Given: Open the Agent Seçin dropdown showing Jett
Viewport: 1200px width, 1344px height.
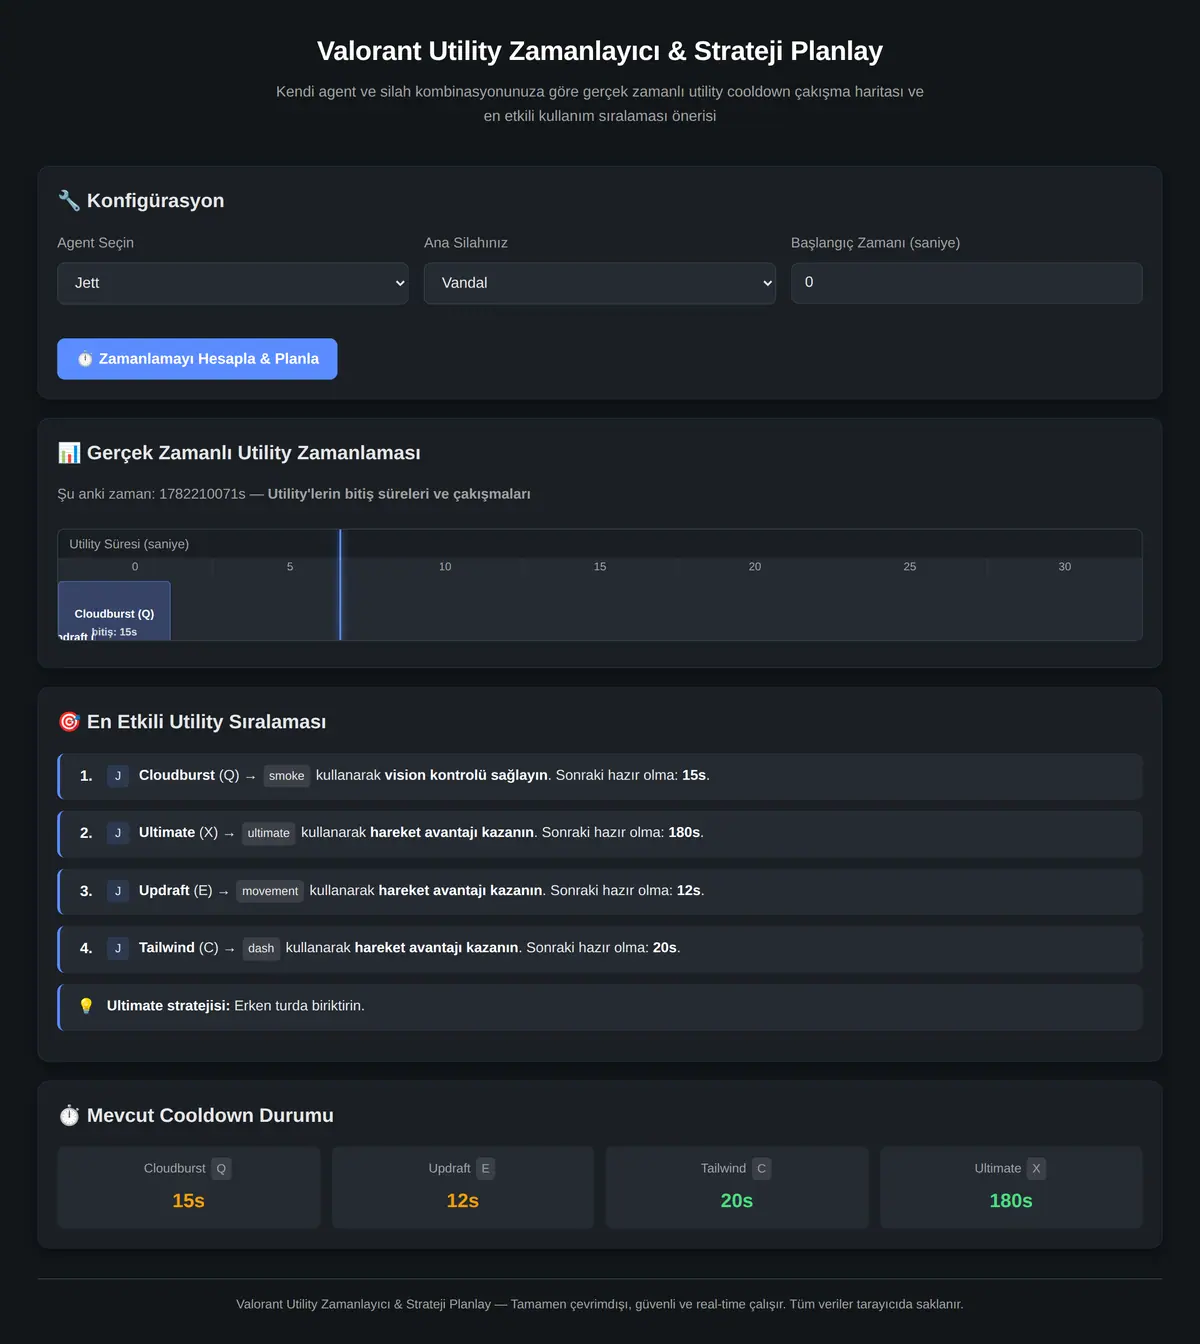Looking at the screenshot, I should click(233, 283).
